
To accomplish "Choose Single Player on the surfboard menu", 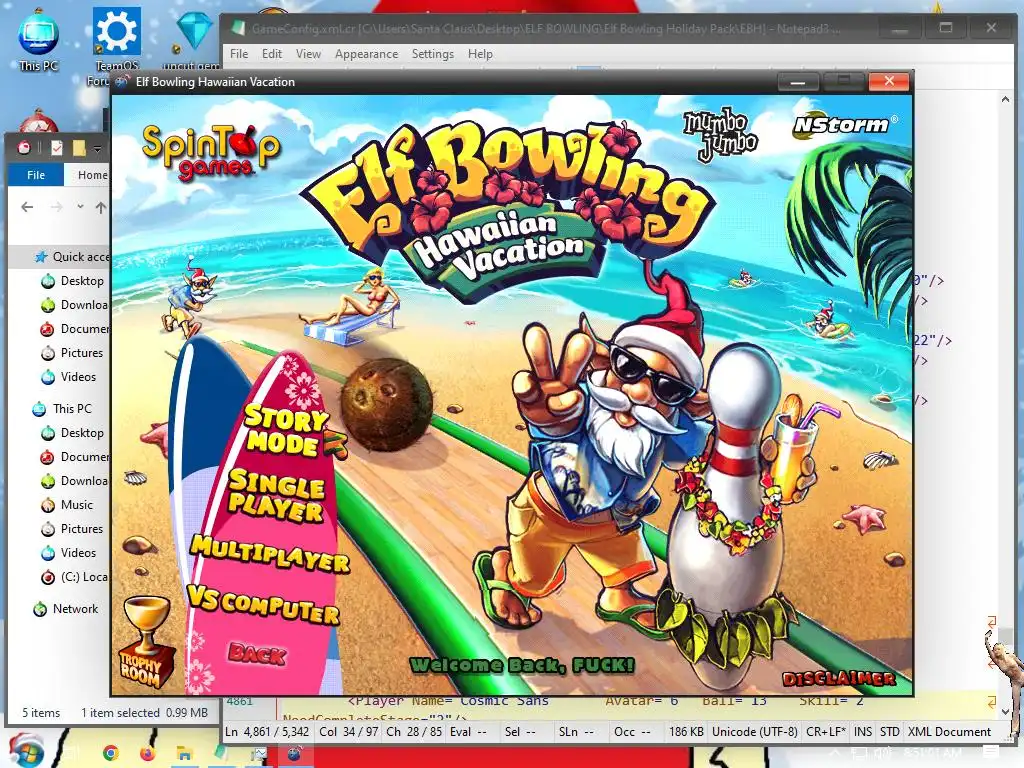I will click(276, 496).
